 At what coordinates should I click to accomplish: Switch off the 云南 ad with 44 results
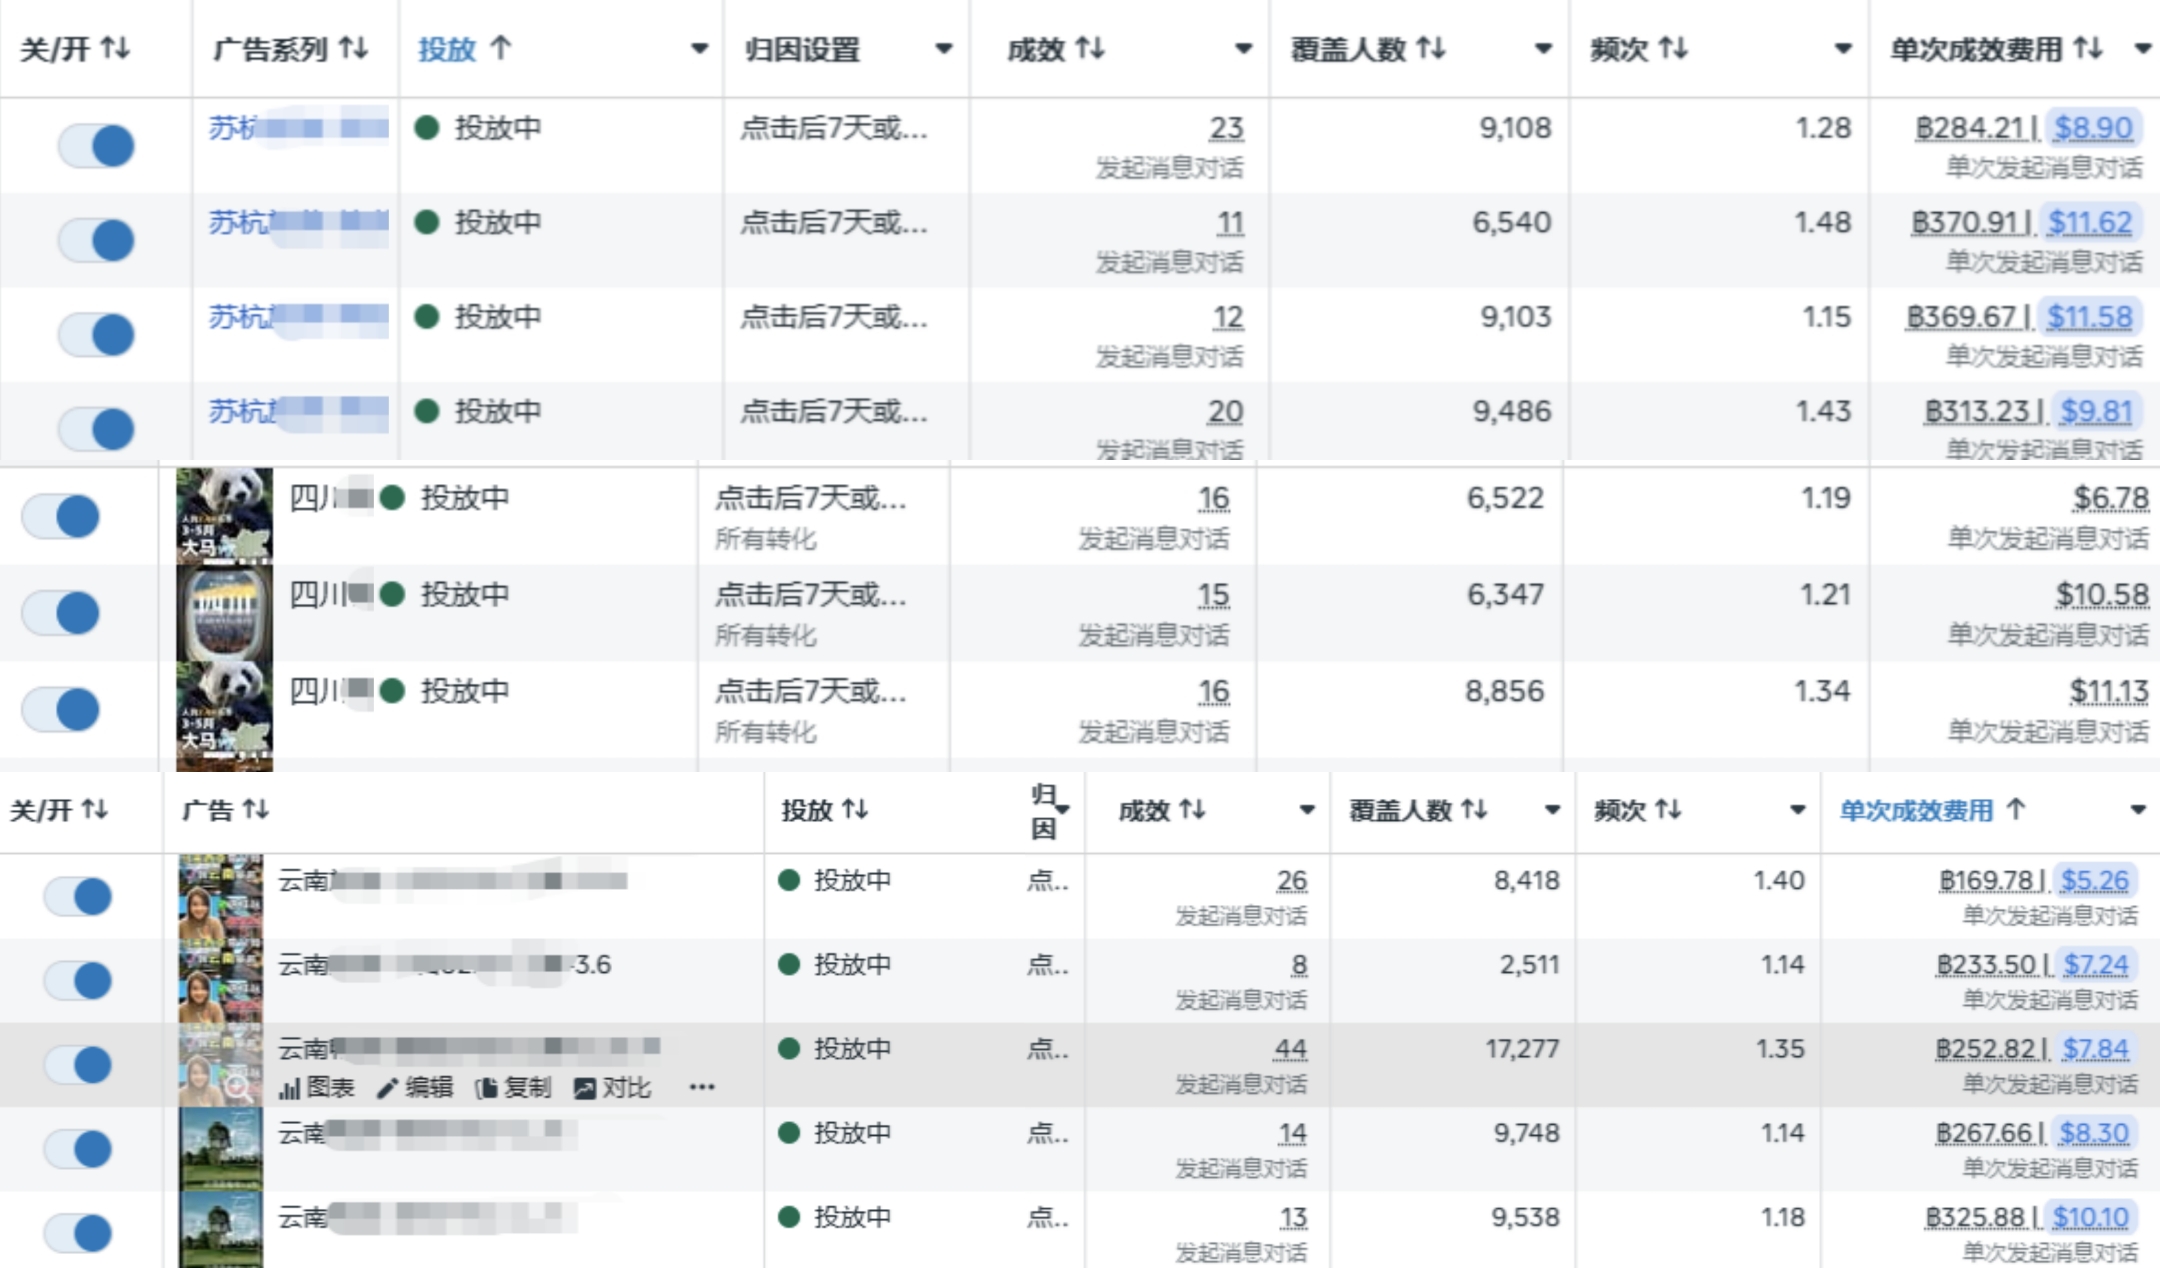[78, 1064]
